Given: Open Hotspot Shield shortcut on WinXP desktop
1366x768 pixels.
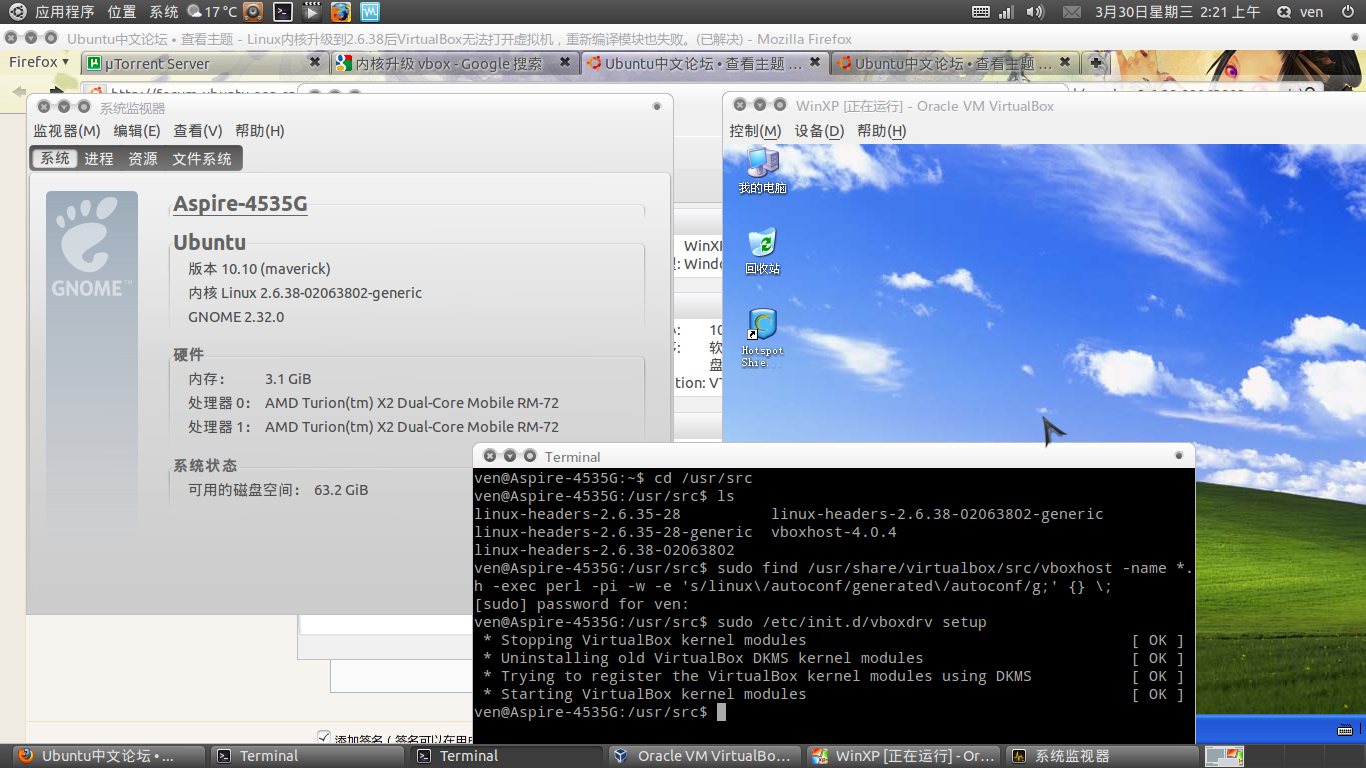Looking at the screenshot, I should [x=762, y=338].
